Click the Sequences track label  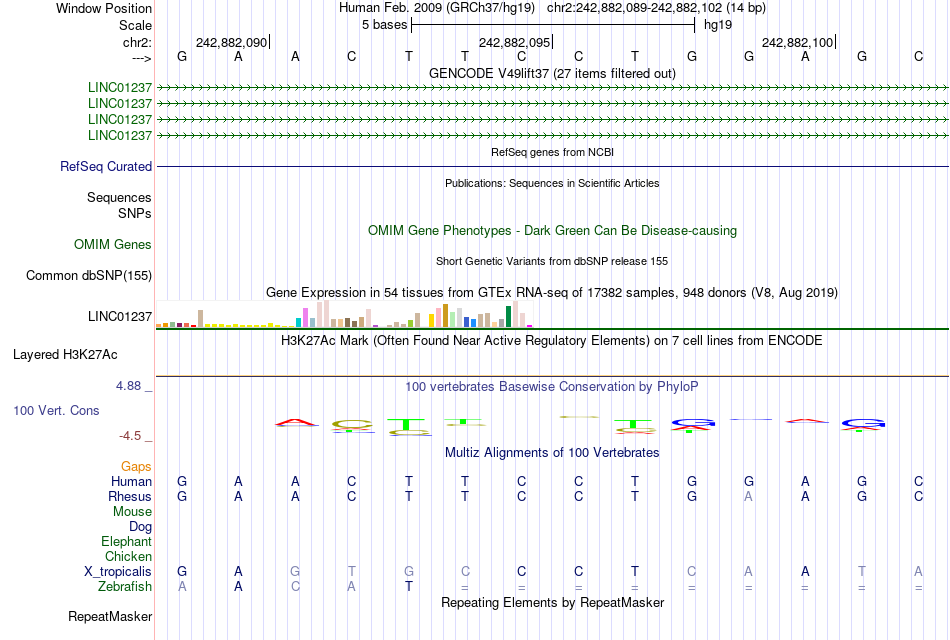[119, 198]
